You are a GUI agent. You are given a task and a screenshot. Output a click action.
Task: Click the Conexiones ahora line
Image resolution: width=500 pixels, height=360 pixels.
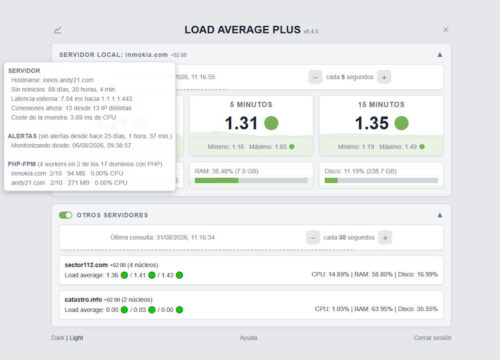[71, 108]
